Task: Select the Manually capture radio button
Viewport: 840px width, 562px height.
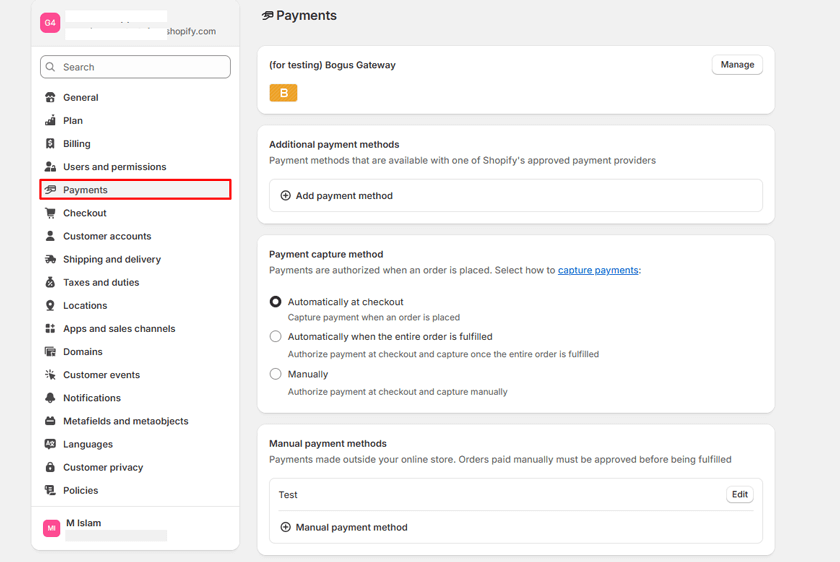Action: 275,374
